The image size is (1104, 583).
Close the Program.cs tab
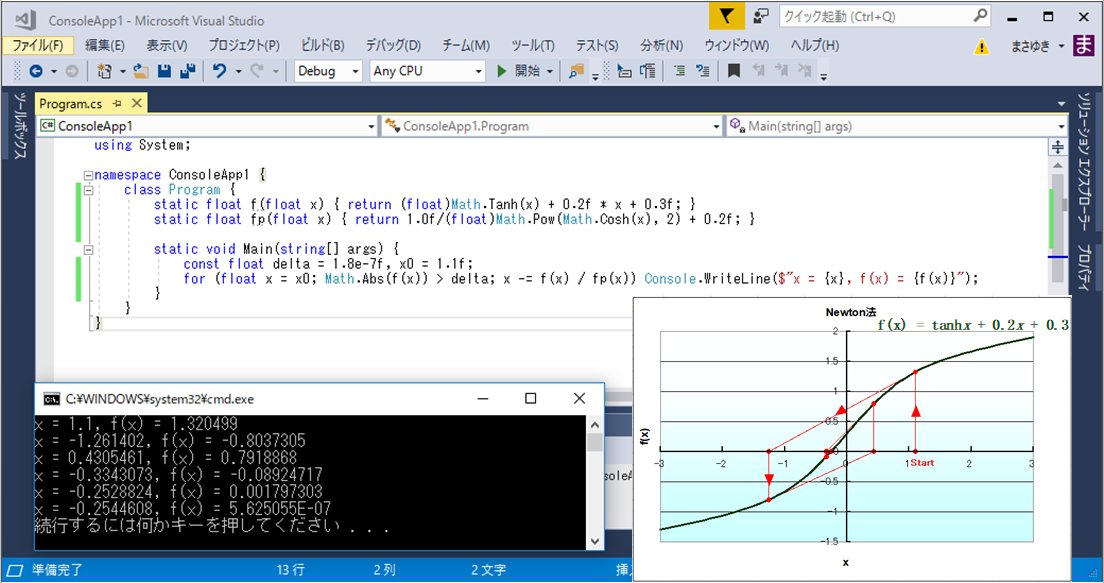[x=137, y=104]
